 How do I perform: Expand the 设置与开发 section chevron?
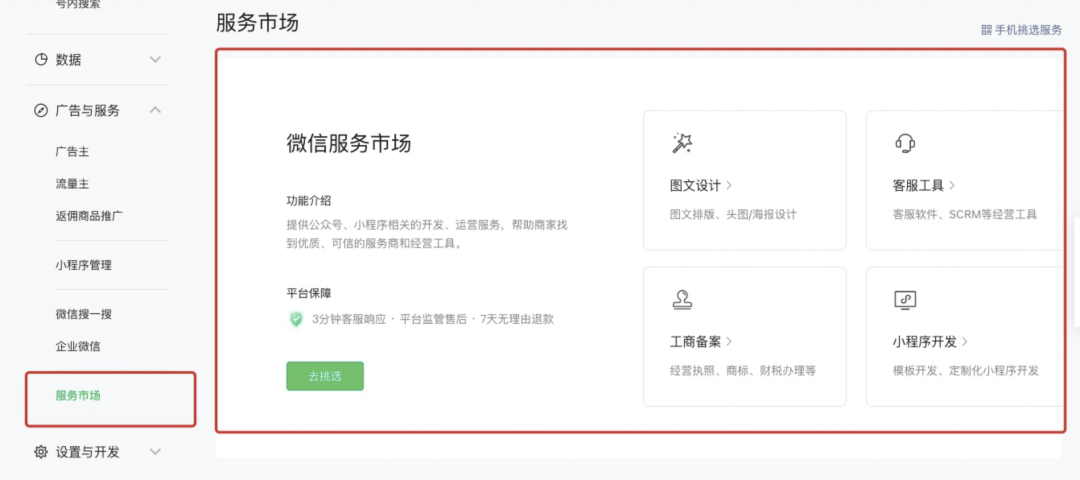tap(156, 452)
